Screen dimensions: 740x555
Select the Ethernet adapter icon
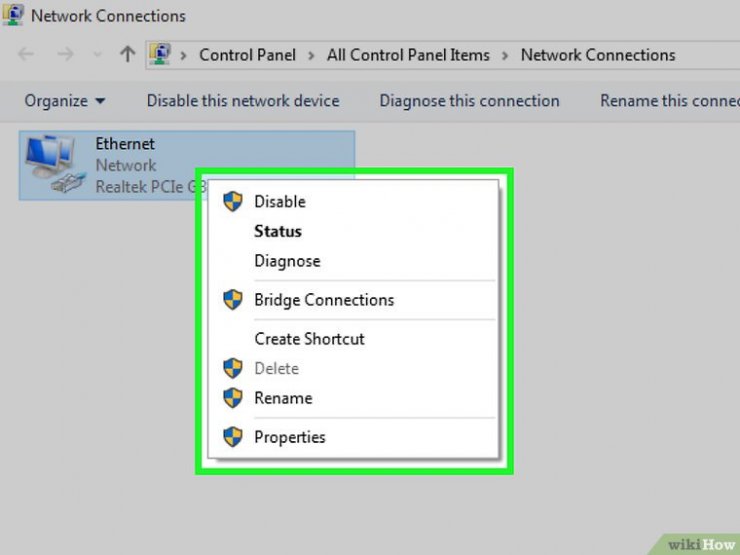[x=55, y=164]
